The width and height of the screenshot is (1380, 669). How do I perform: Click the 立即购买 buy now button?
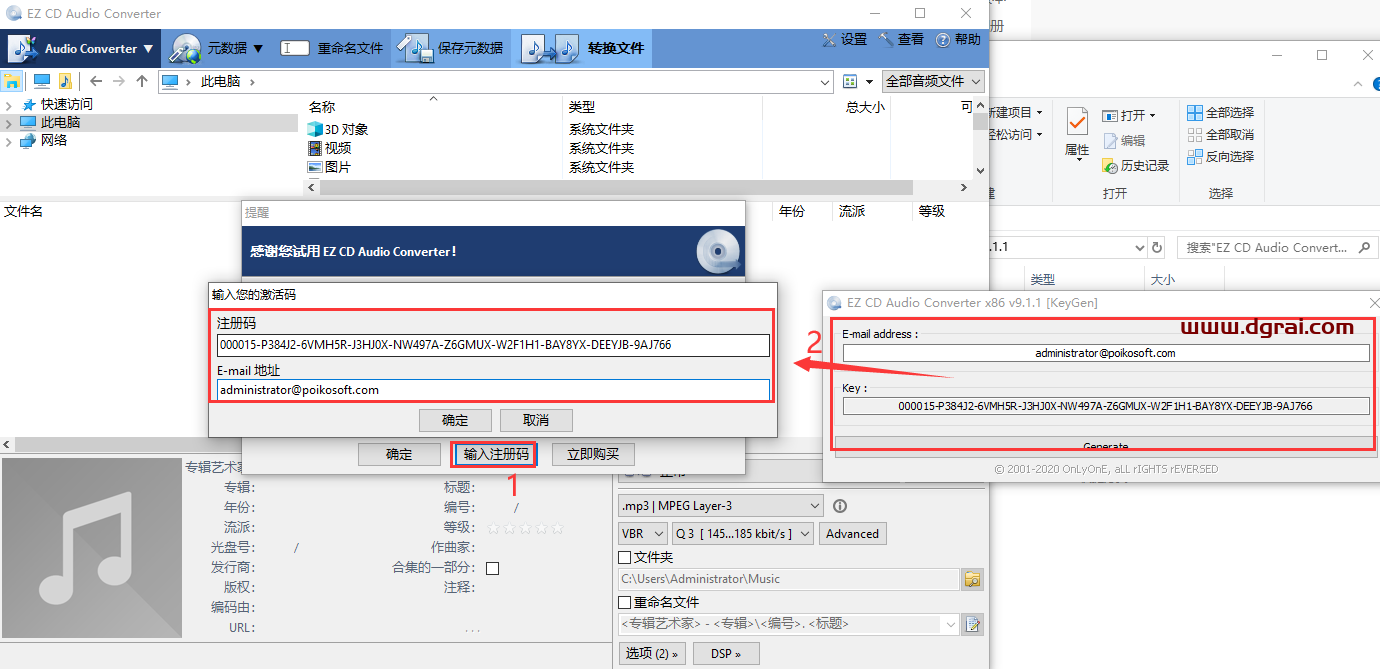(x=593, y=454)
